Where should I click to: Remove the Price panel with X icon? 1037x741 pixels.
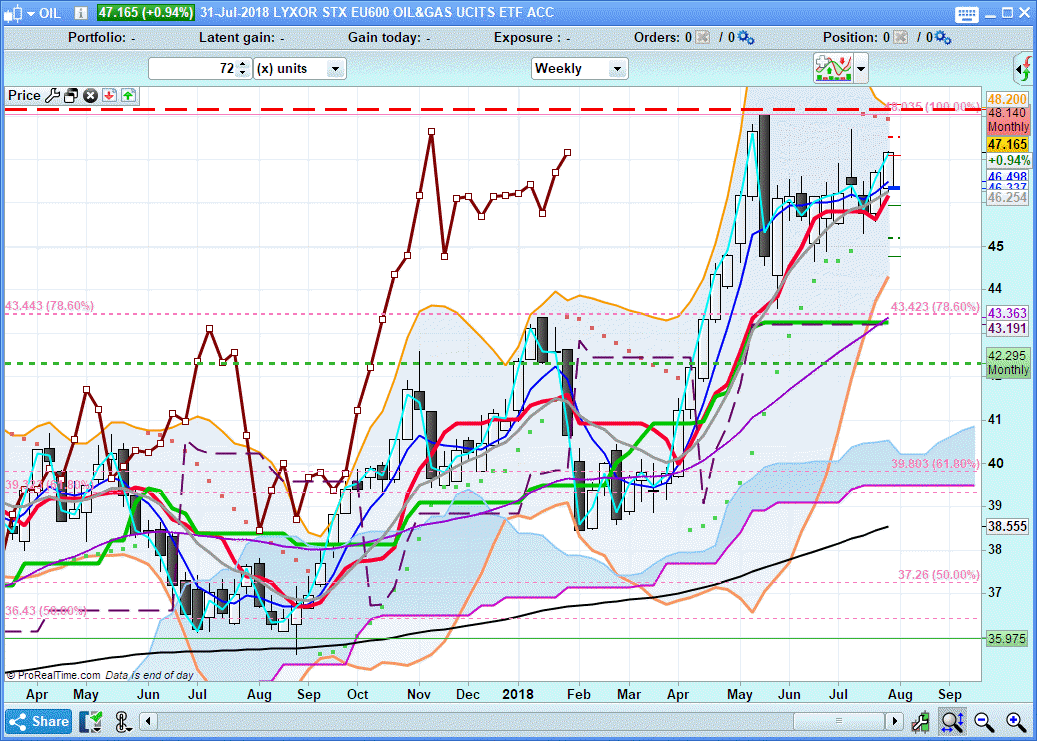click(x=90, y=96)
